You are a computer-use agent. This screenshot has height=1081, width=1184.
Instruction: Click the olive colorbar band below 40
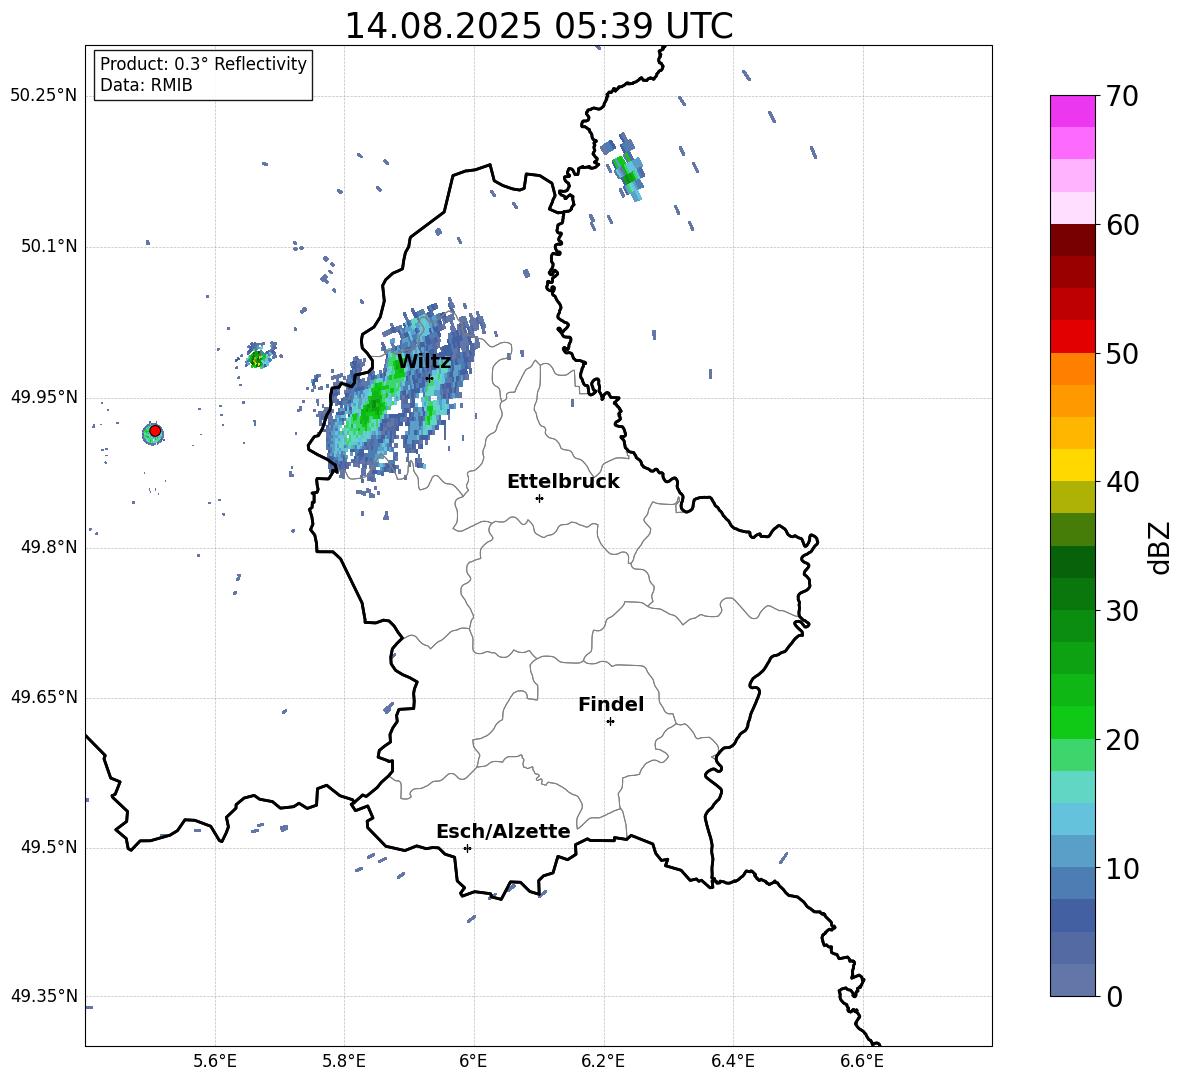point(1072,497)
